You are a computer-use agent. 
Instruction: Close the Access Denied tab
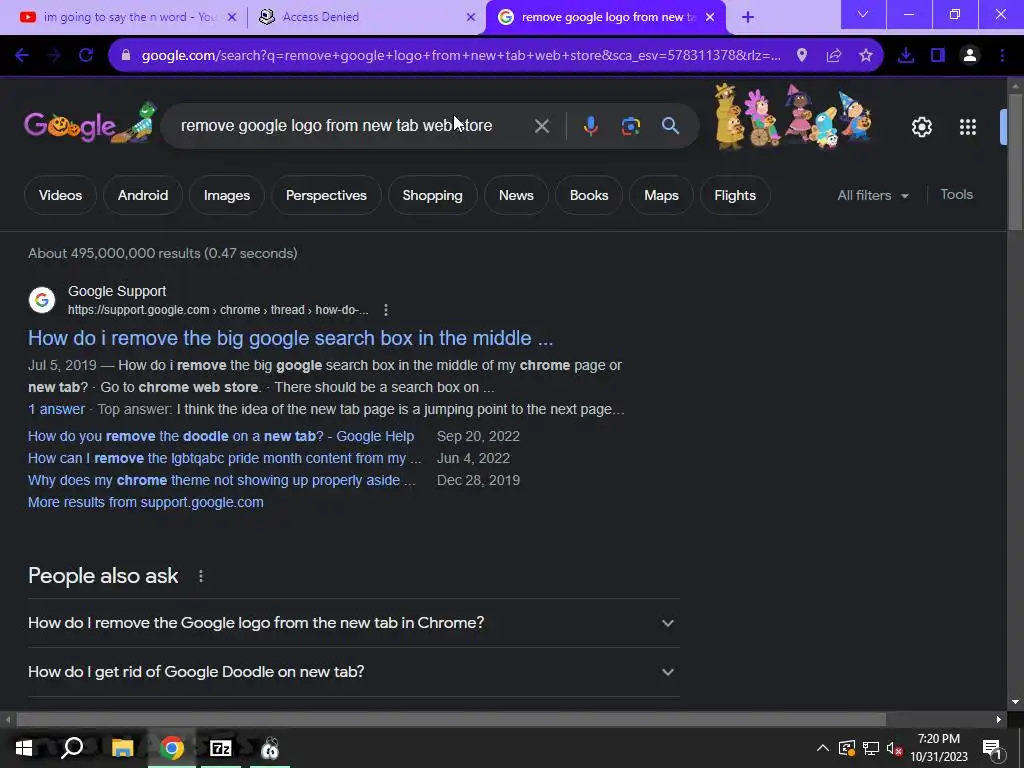point(471,17)
